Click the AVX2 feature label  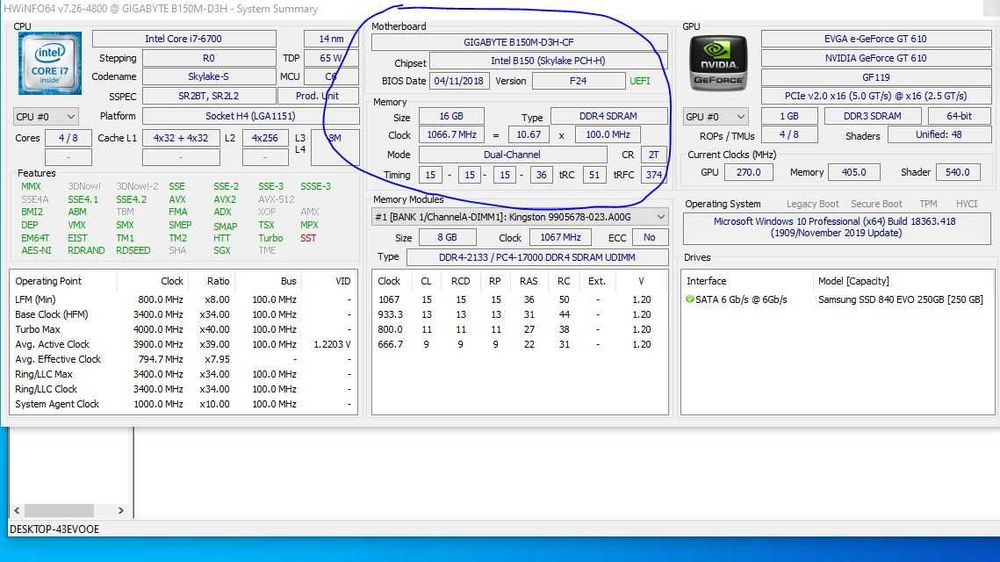[x=224, y=199]
